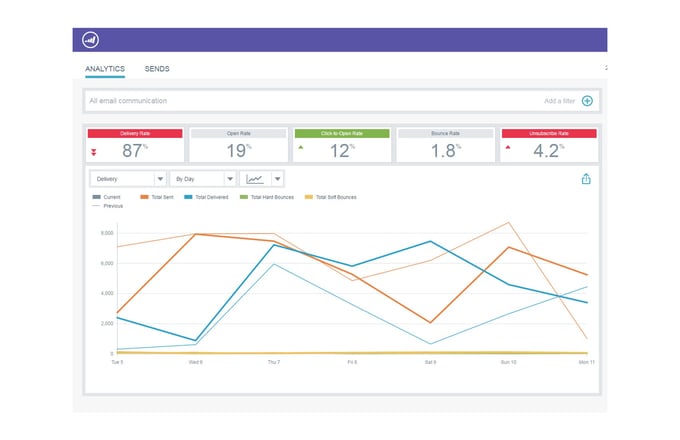Open the By Day interval dropdown
680x440 pixels.
coord(203,179)
